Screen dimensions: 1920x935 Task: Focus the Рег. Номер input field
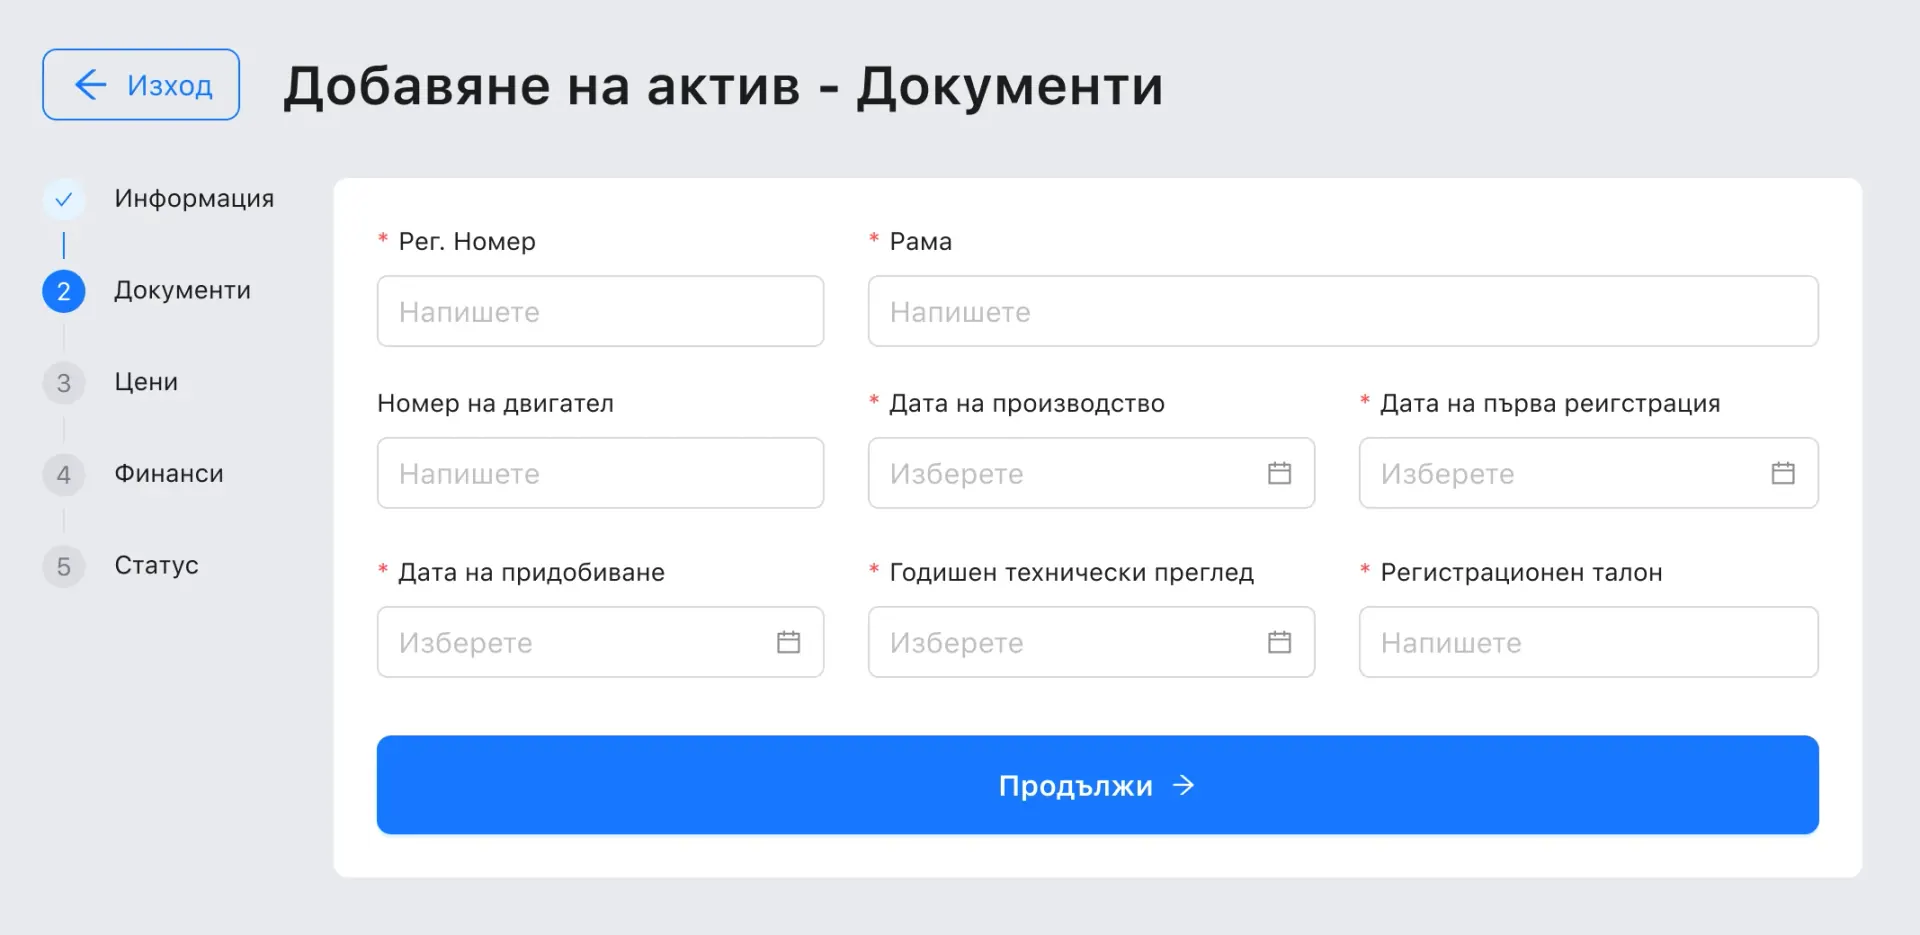point(600,311)
